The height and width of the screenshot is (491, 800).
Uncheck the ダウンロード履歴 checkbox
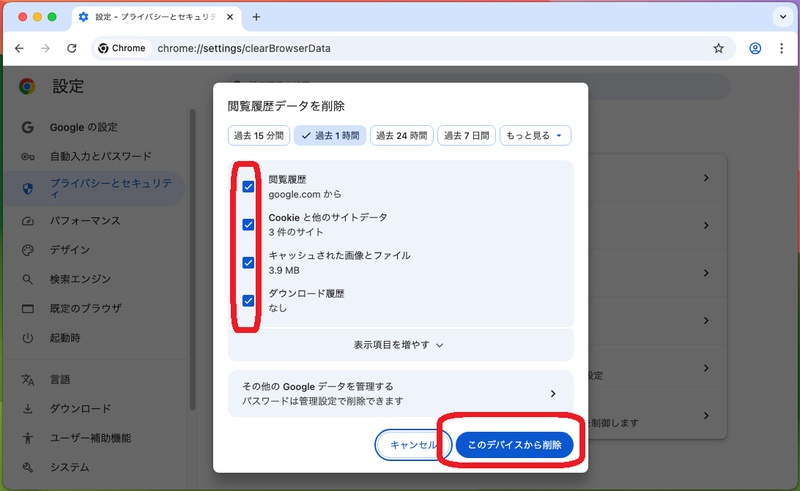click(248, 301)
